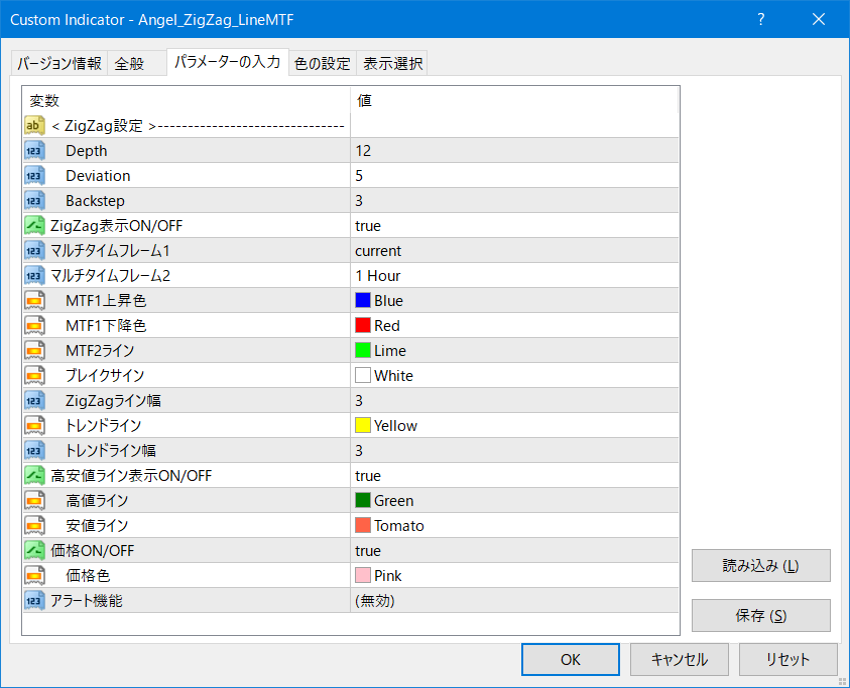Click the string icon beside ZigZag設定 row
Screen dimensions: 850x688
34,126
